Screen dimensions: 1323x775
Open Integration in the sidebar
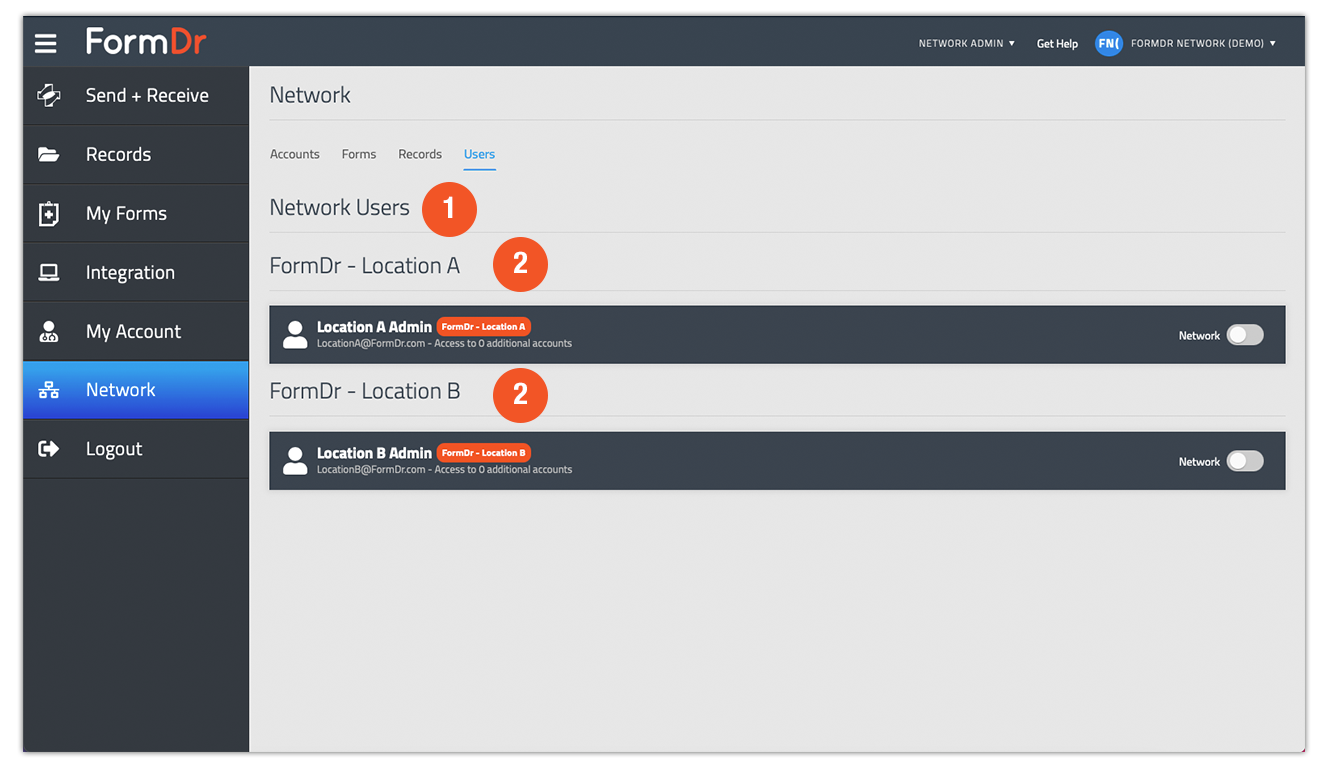[x=136, y=272]
